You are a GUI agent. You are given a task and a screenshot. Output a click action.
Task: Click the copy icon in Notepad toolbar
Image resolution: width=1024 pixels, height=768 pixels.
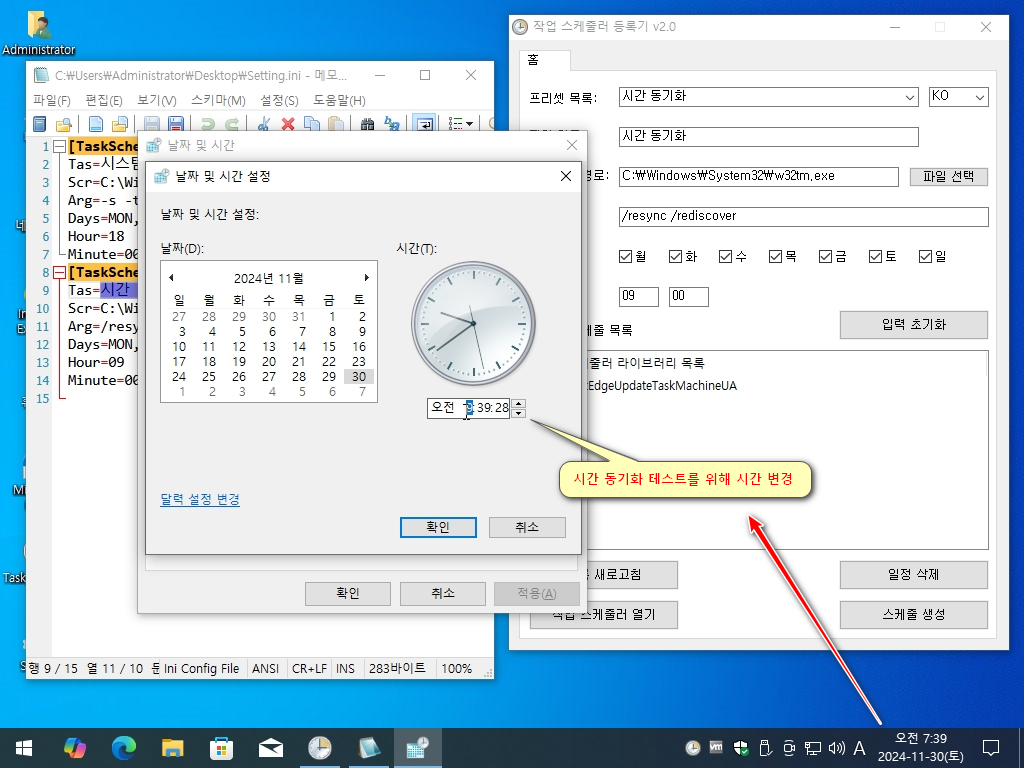(x=312, y=123)
